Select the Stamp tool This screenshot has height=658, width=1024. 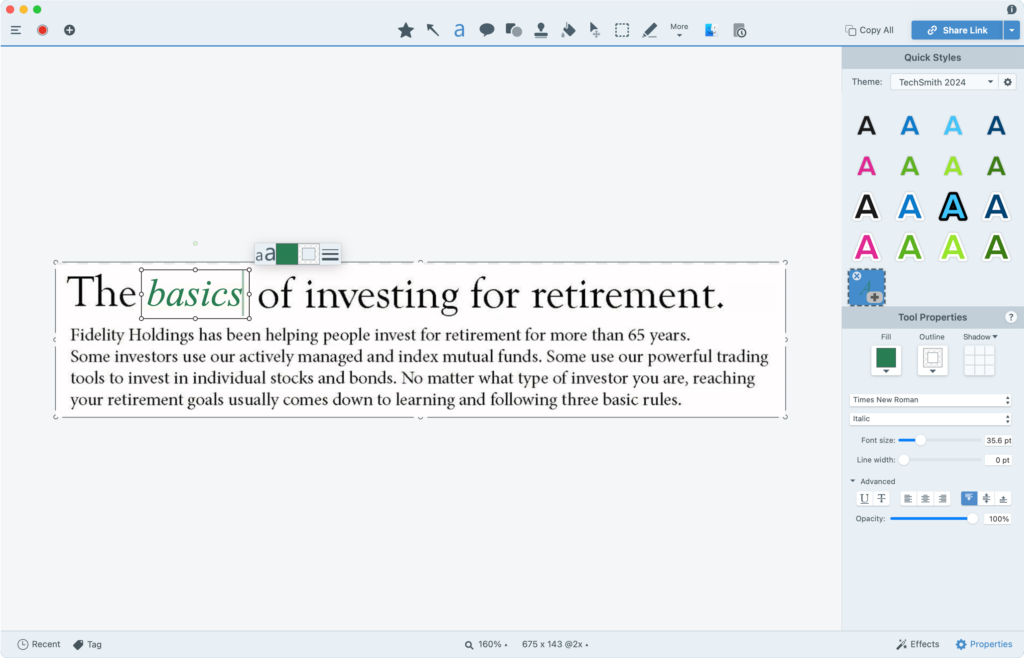tap(541, 30)
